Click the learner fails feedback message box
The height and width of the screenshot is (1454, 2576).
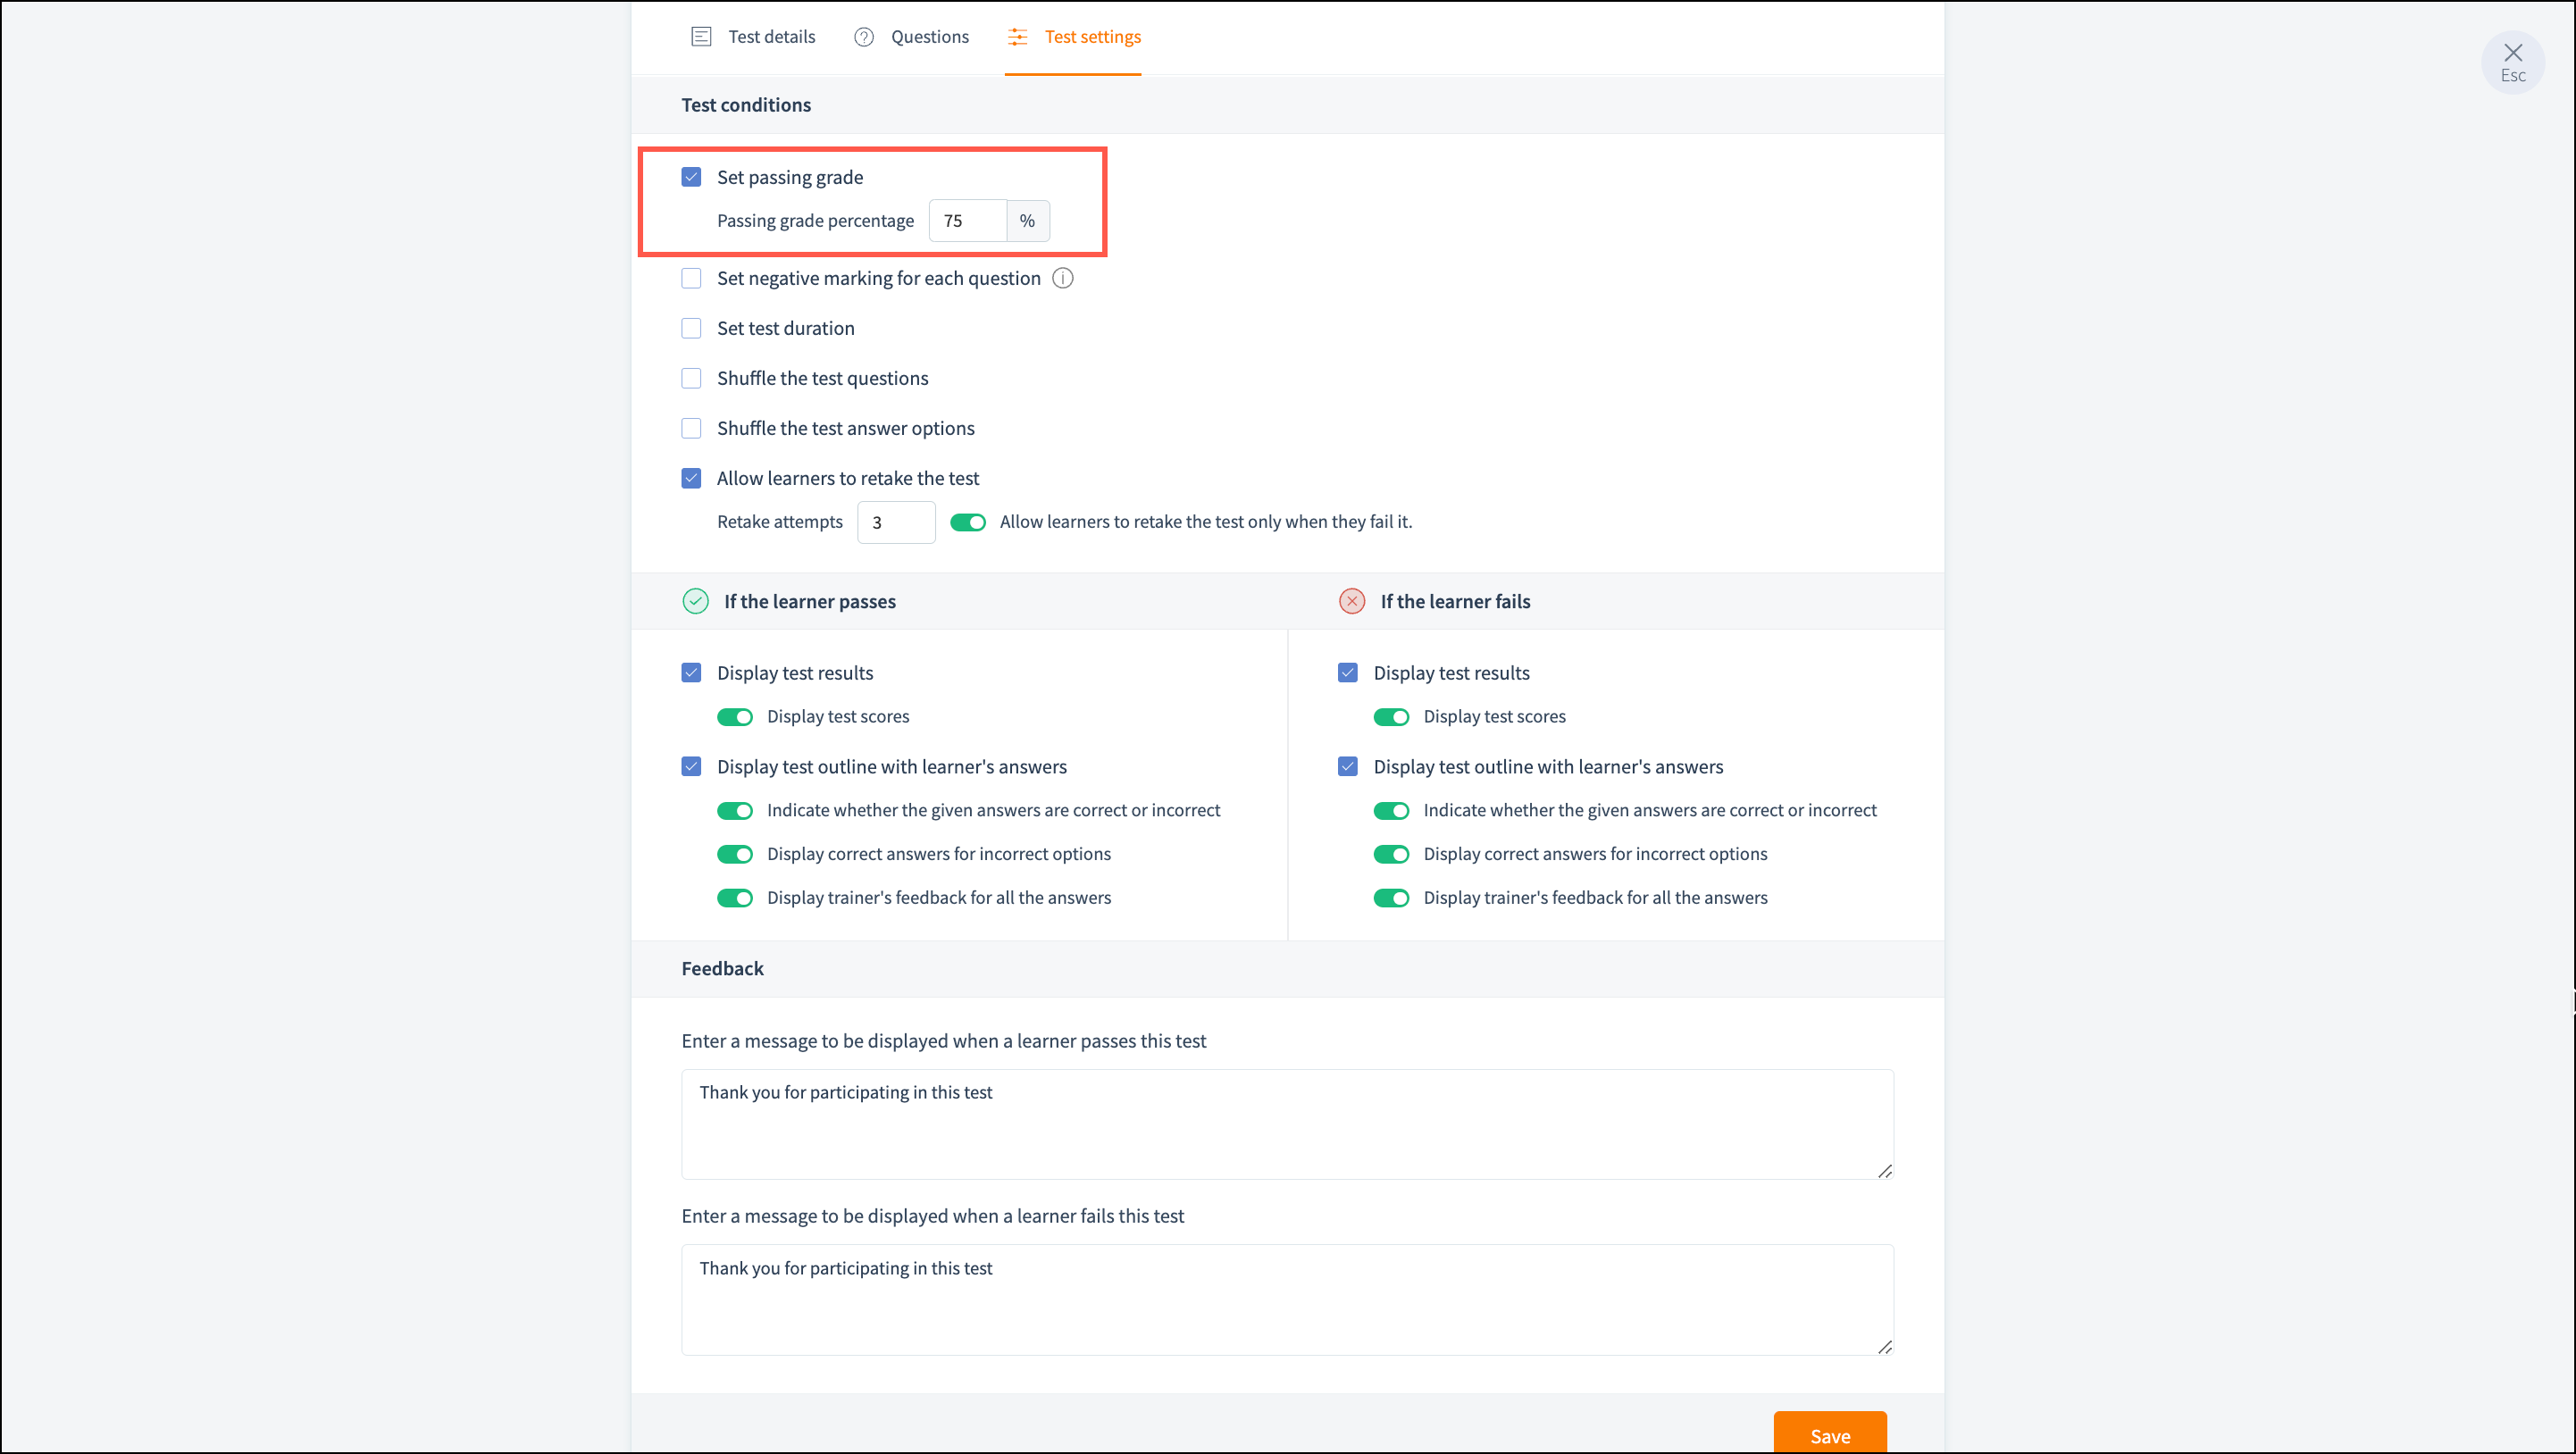coord(1286,1299)
